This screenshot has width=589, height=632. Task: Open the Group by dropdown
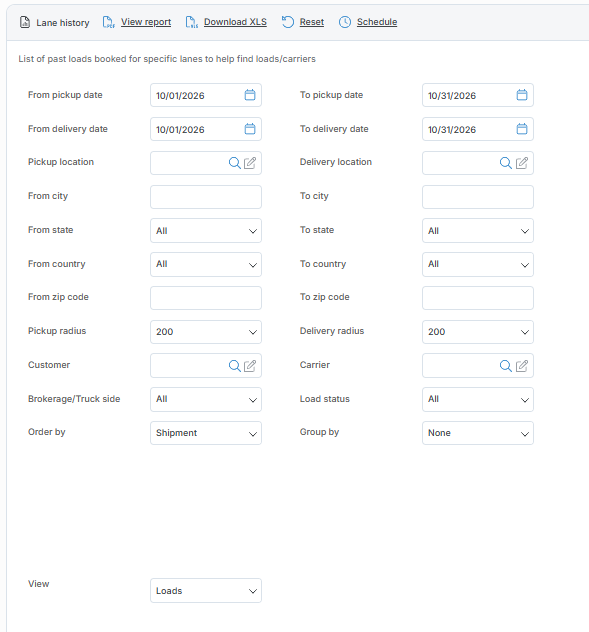tap(478, 433)
